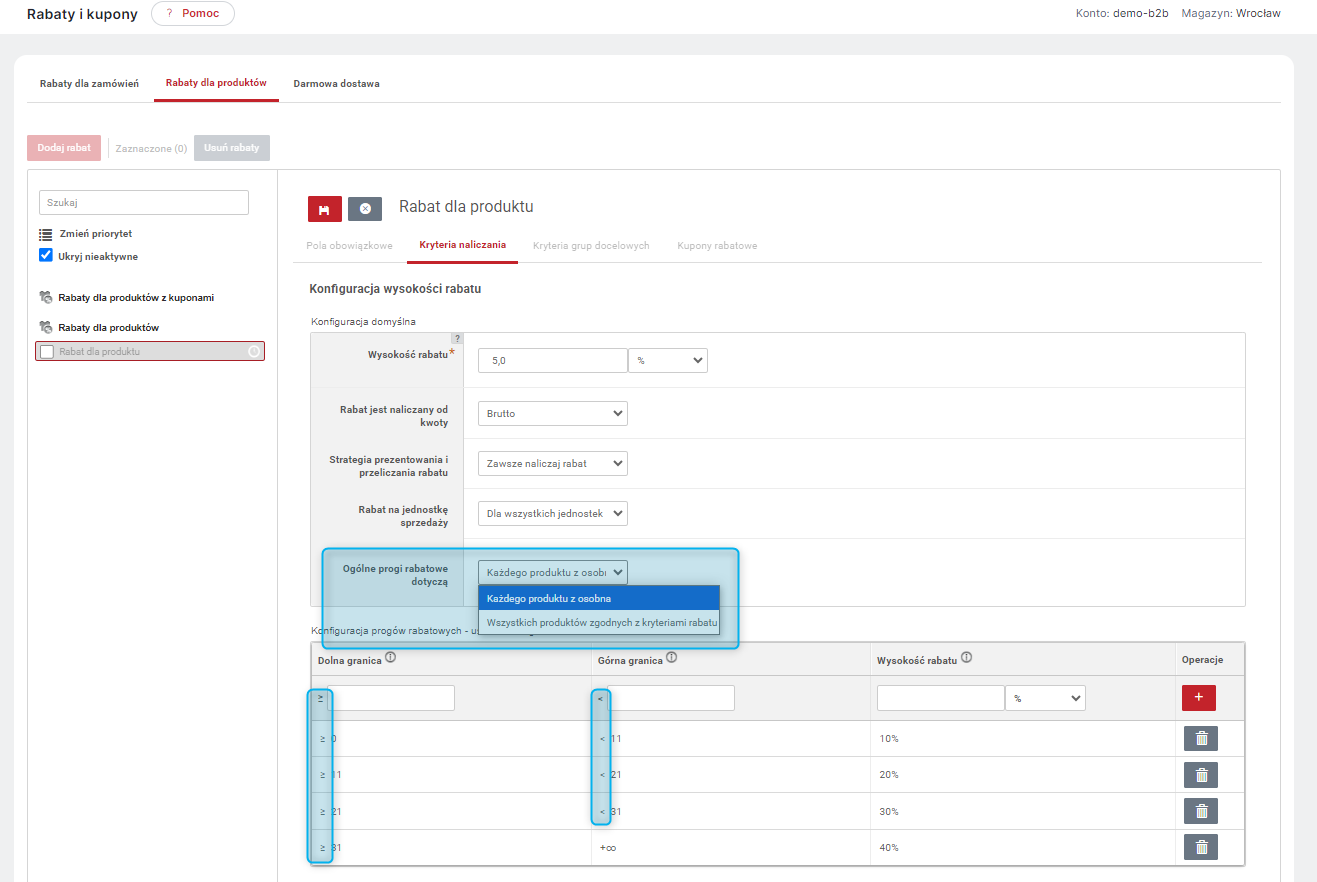The image size is (1317, 882).
Task: Tick the checkbox for Rabat dla produktu
Action: (47, 352)
